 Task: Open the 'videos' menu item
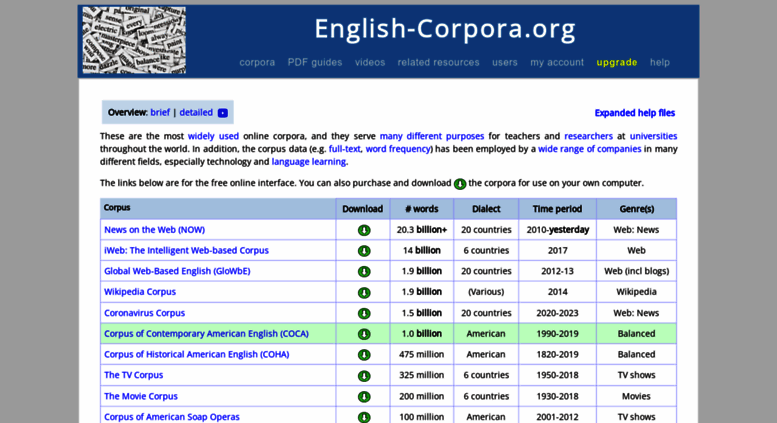370,62
